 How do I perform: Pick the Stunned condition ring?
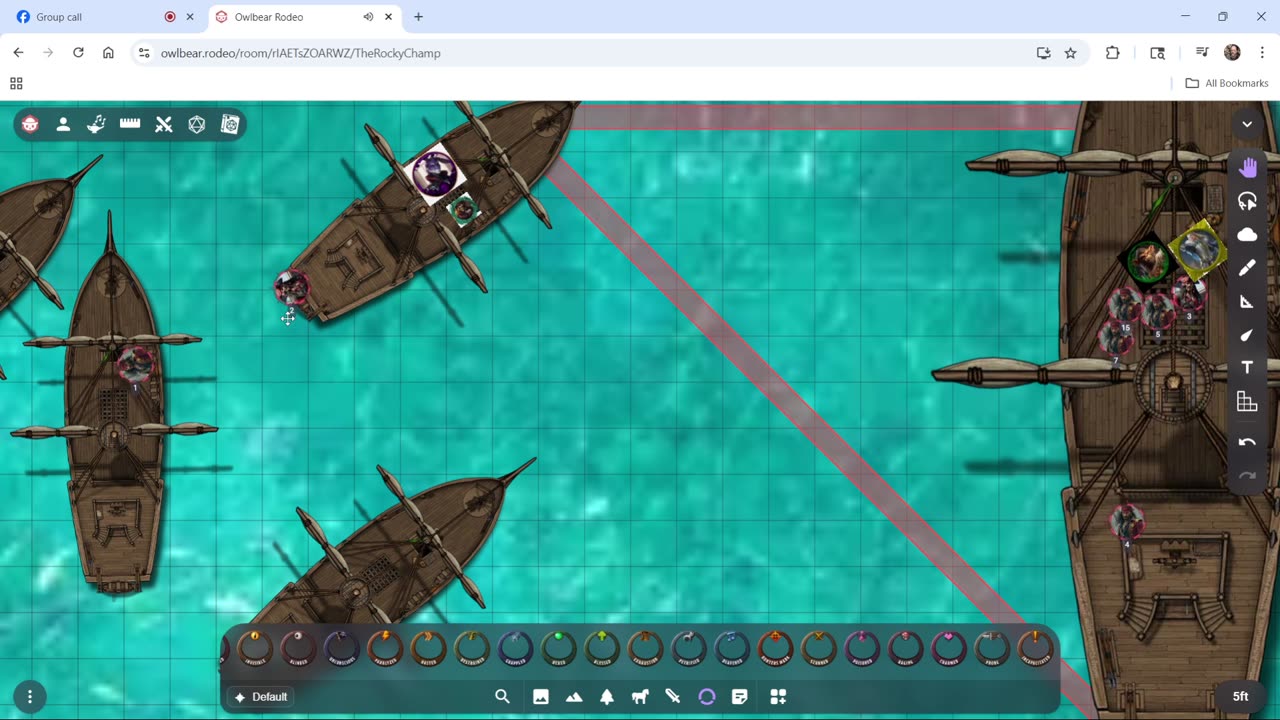pyautogui.click(x=820, y=649)
